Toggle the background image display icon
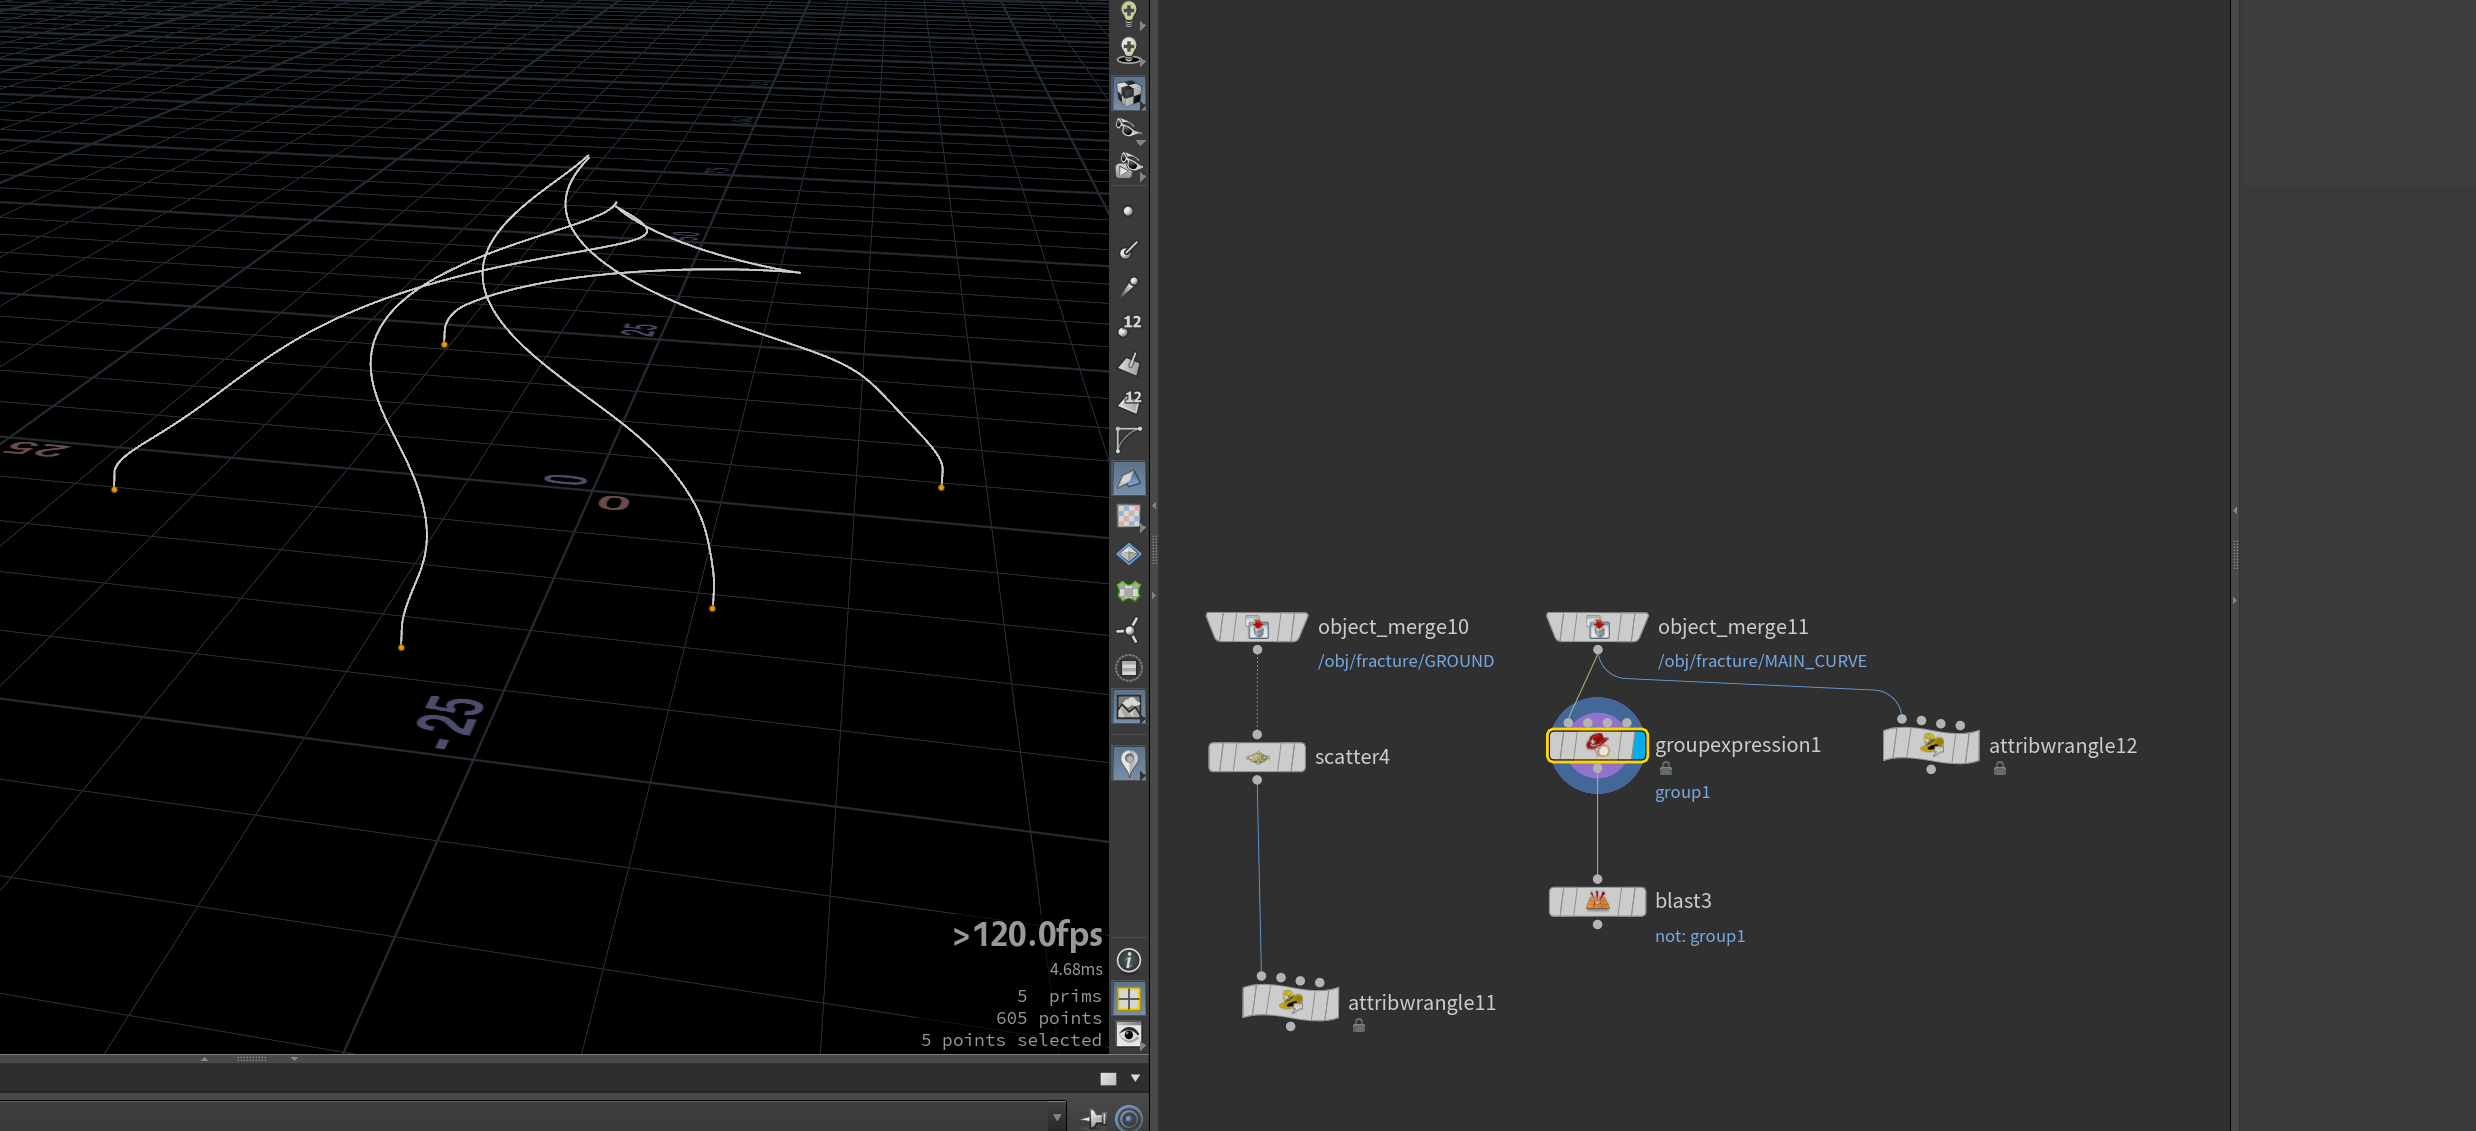This screenshot has height=1131, width=2476. pyautogui.click(x=1129, y=707)
